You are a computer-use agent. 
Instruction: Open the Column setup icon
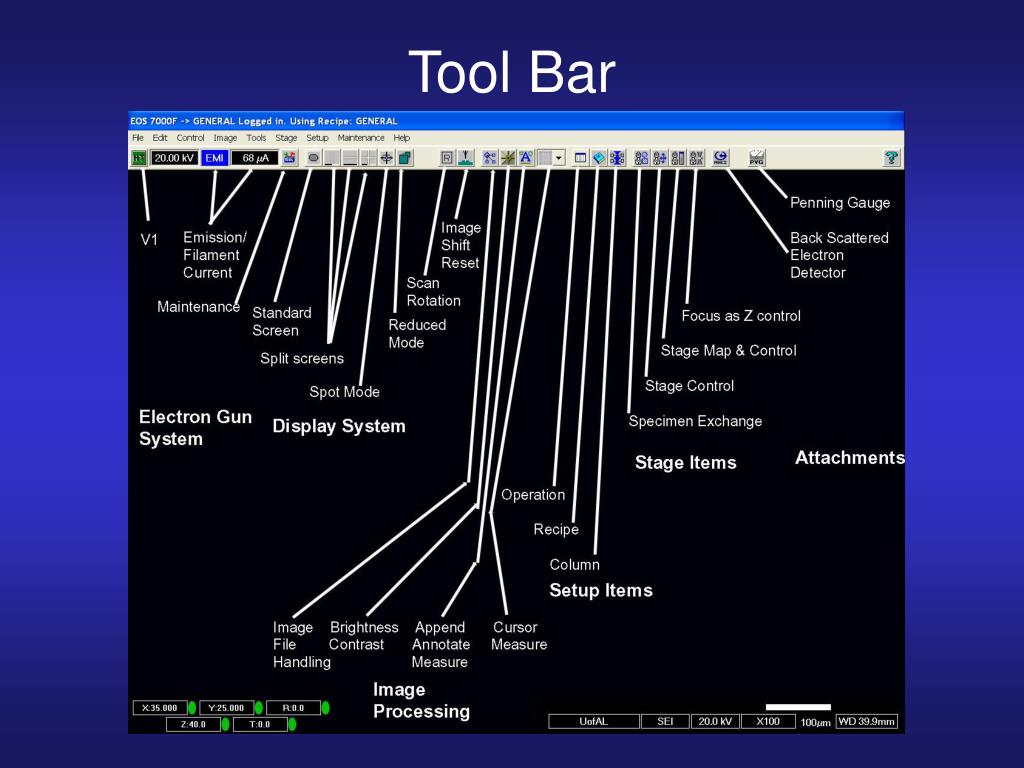(x=617, y=158)
